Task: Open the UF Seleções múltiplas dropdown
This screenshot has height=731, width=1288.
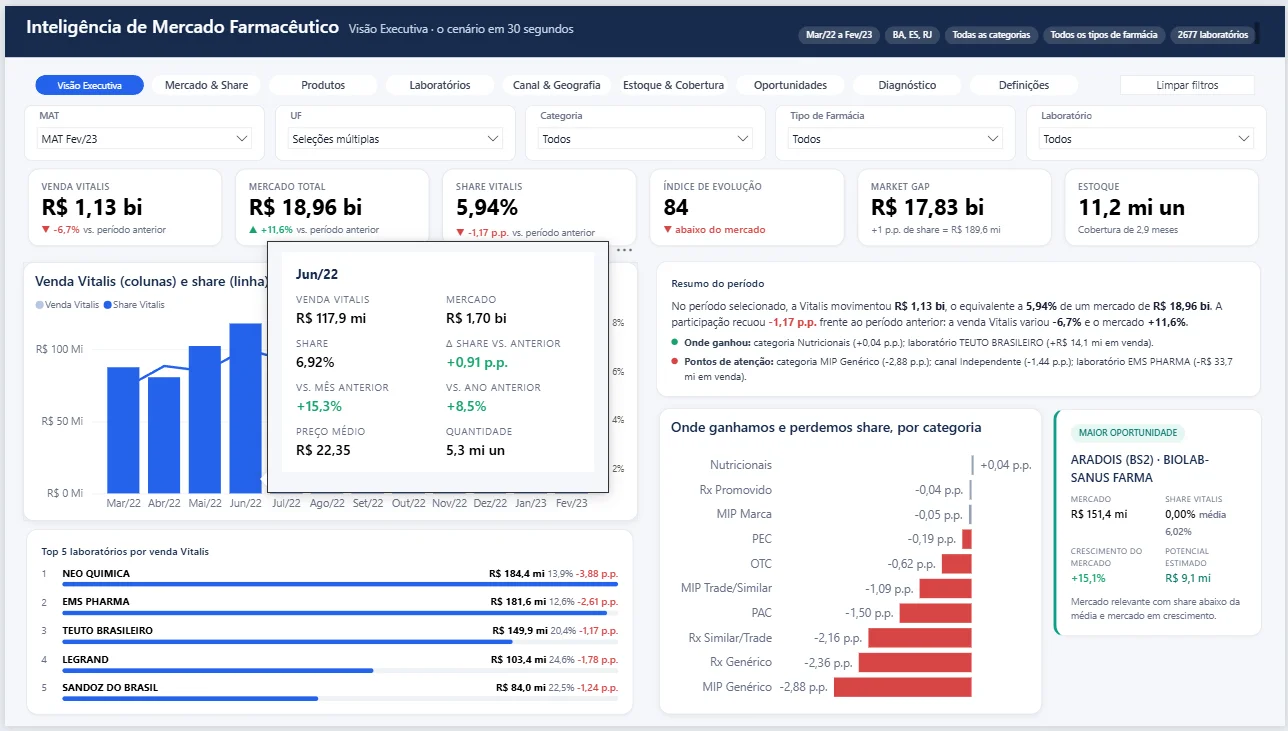Action: click(x=395, y=139)
